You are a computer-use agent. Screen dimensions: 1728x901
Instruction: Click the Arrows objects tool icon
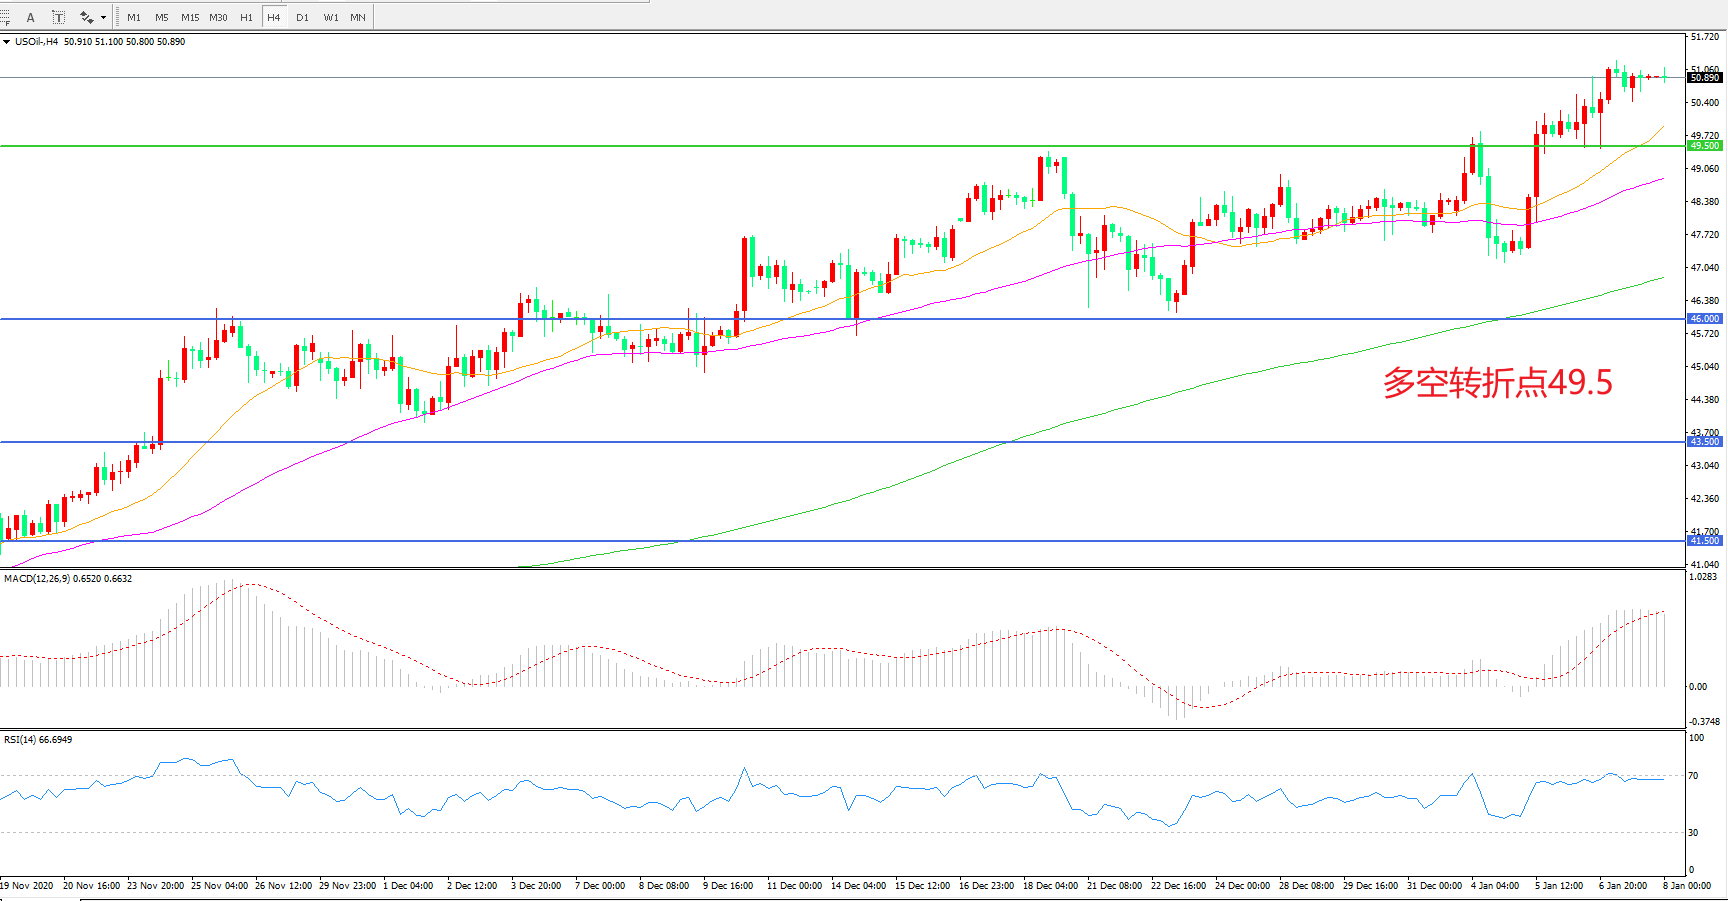[87, 17]
